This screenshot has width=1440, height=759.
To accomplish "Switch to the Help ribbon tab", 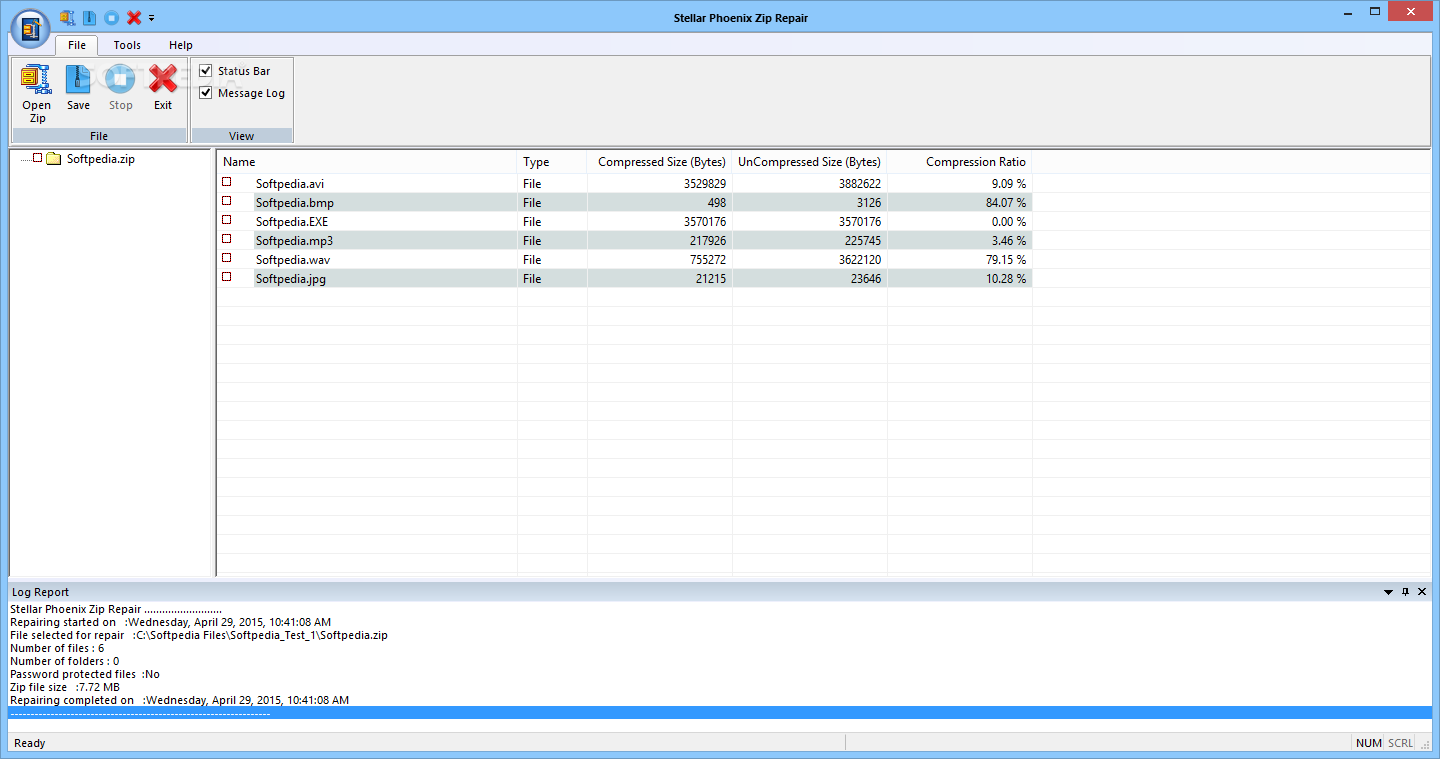I will (x=181, y=45).
